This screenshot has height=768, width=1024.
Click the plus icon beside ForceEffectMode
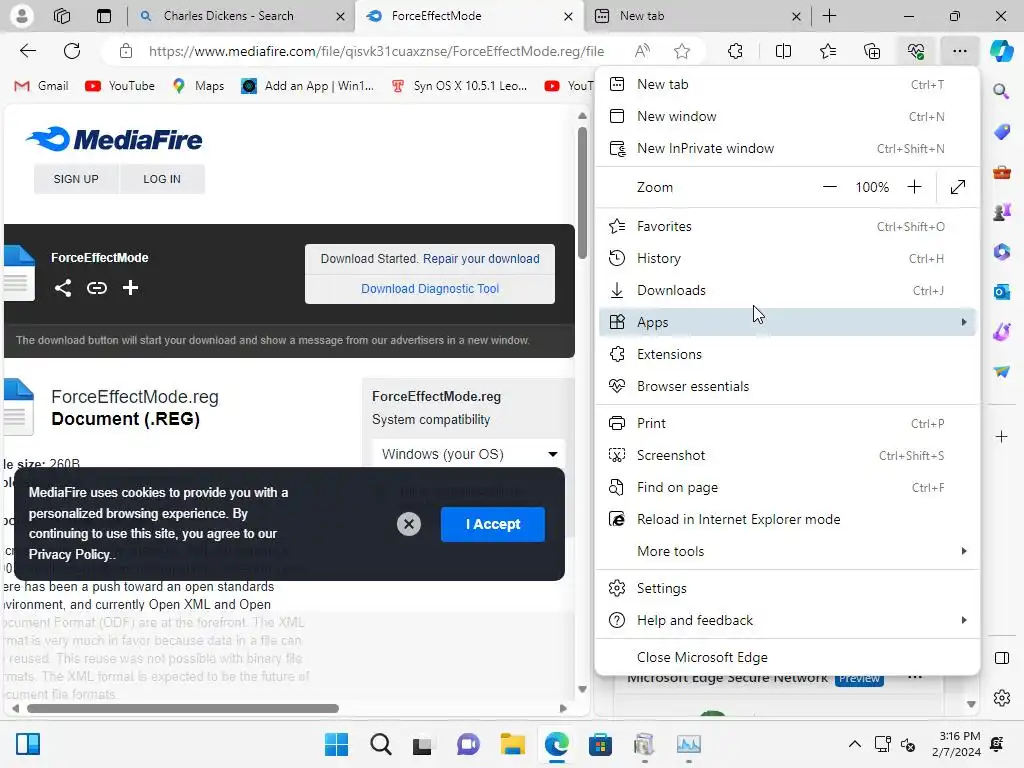click(x=130, y=288)
